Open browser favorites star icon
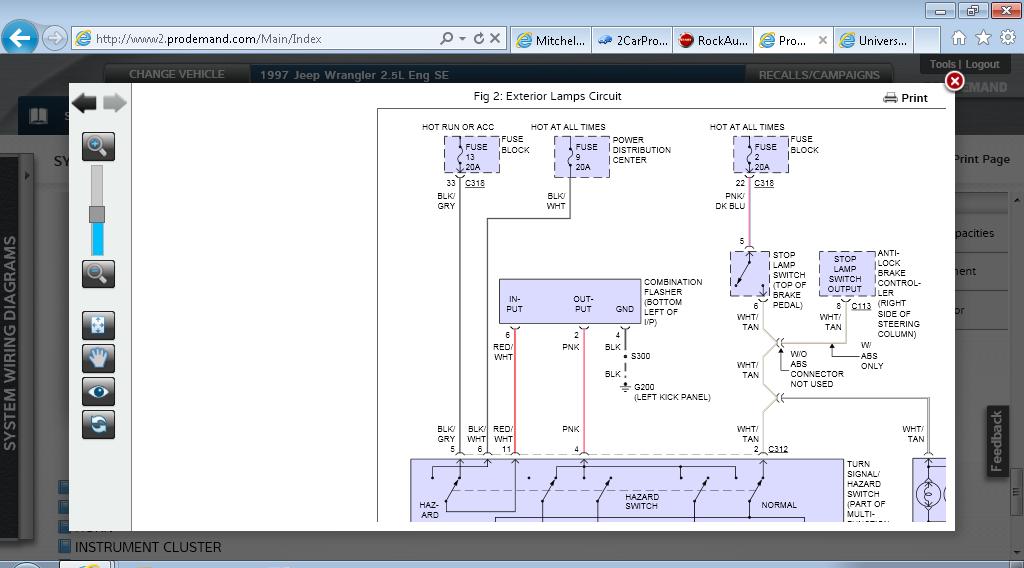This screenshot has width=1024, height=568. [983, 38]
